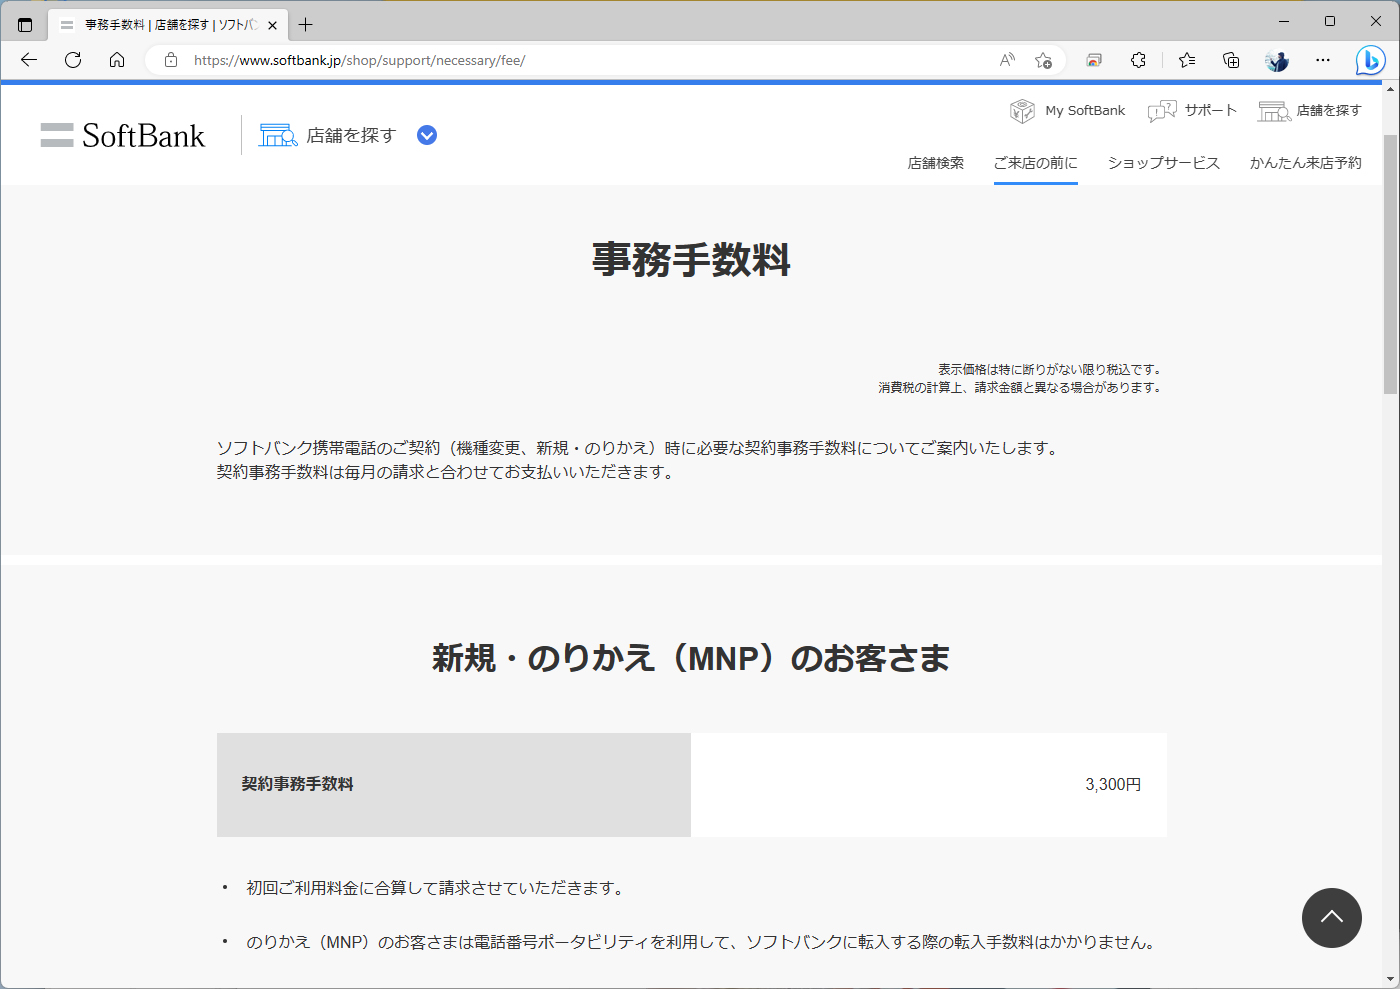This screenshot has width=1400, height=989.
Task: Click the のりかえ（MNP）のお客さまは電話番号ポータビリティ bullet
Action: point(701,942)
